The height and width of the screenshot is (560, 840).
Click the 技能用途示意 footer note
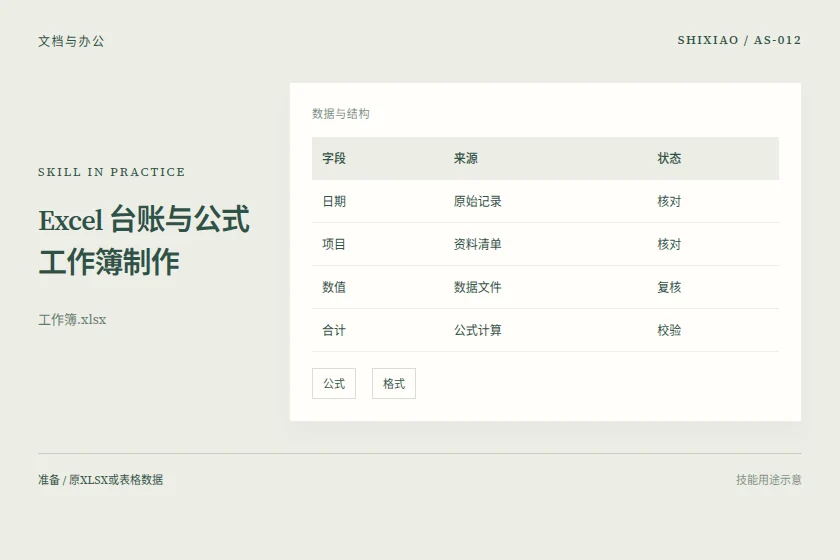point(769,480)
